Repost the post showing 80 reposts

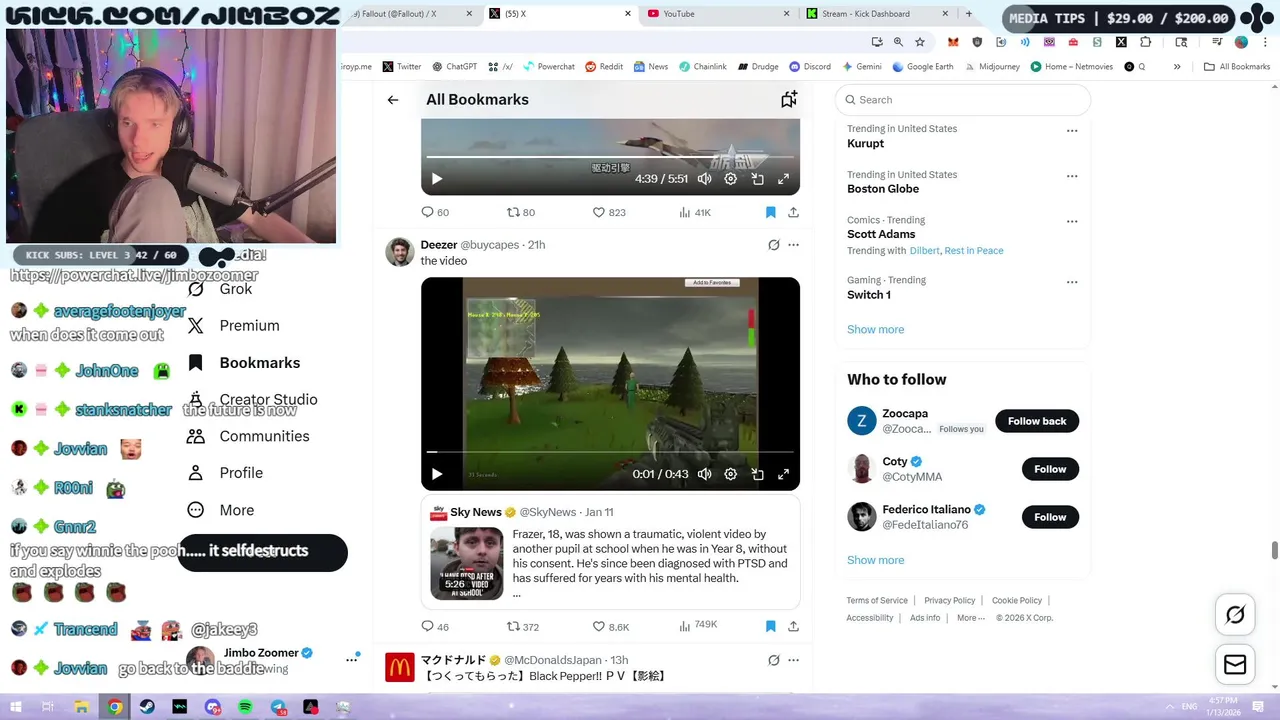(x=521, y=212)
